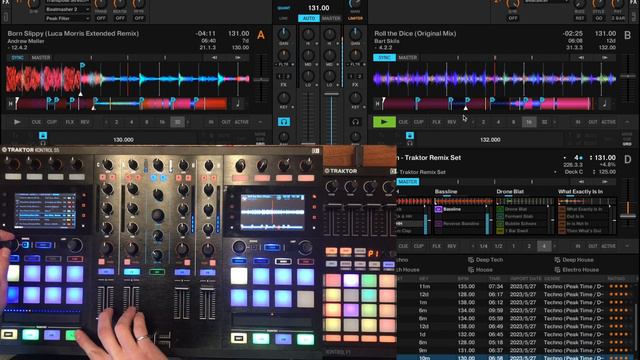640x360 pixels.
Task: Open Electro House favorite playlist
Action: click(x=576, y=269)
